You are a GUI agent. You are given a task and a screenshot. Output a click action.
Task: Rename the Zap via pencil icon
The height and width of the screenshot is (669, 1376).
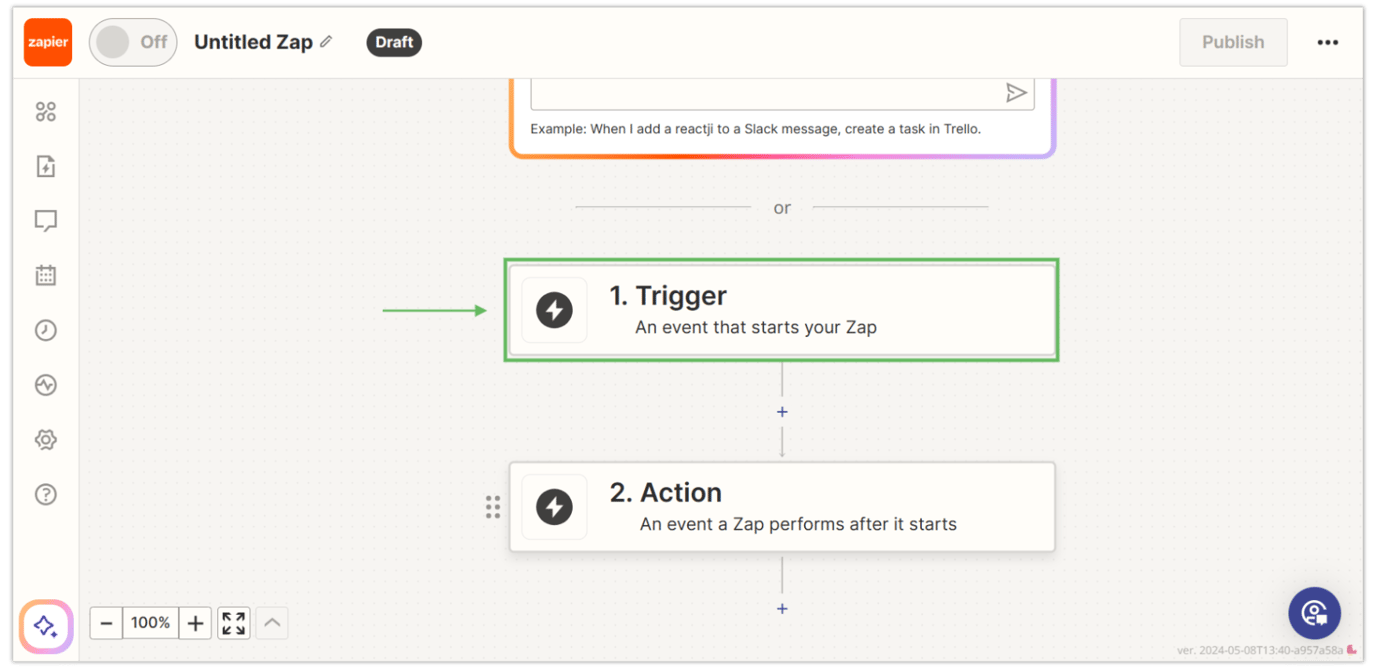[x=327, y=41]
